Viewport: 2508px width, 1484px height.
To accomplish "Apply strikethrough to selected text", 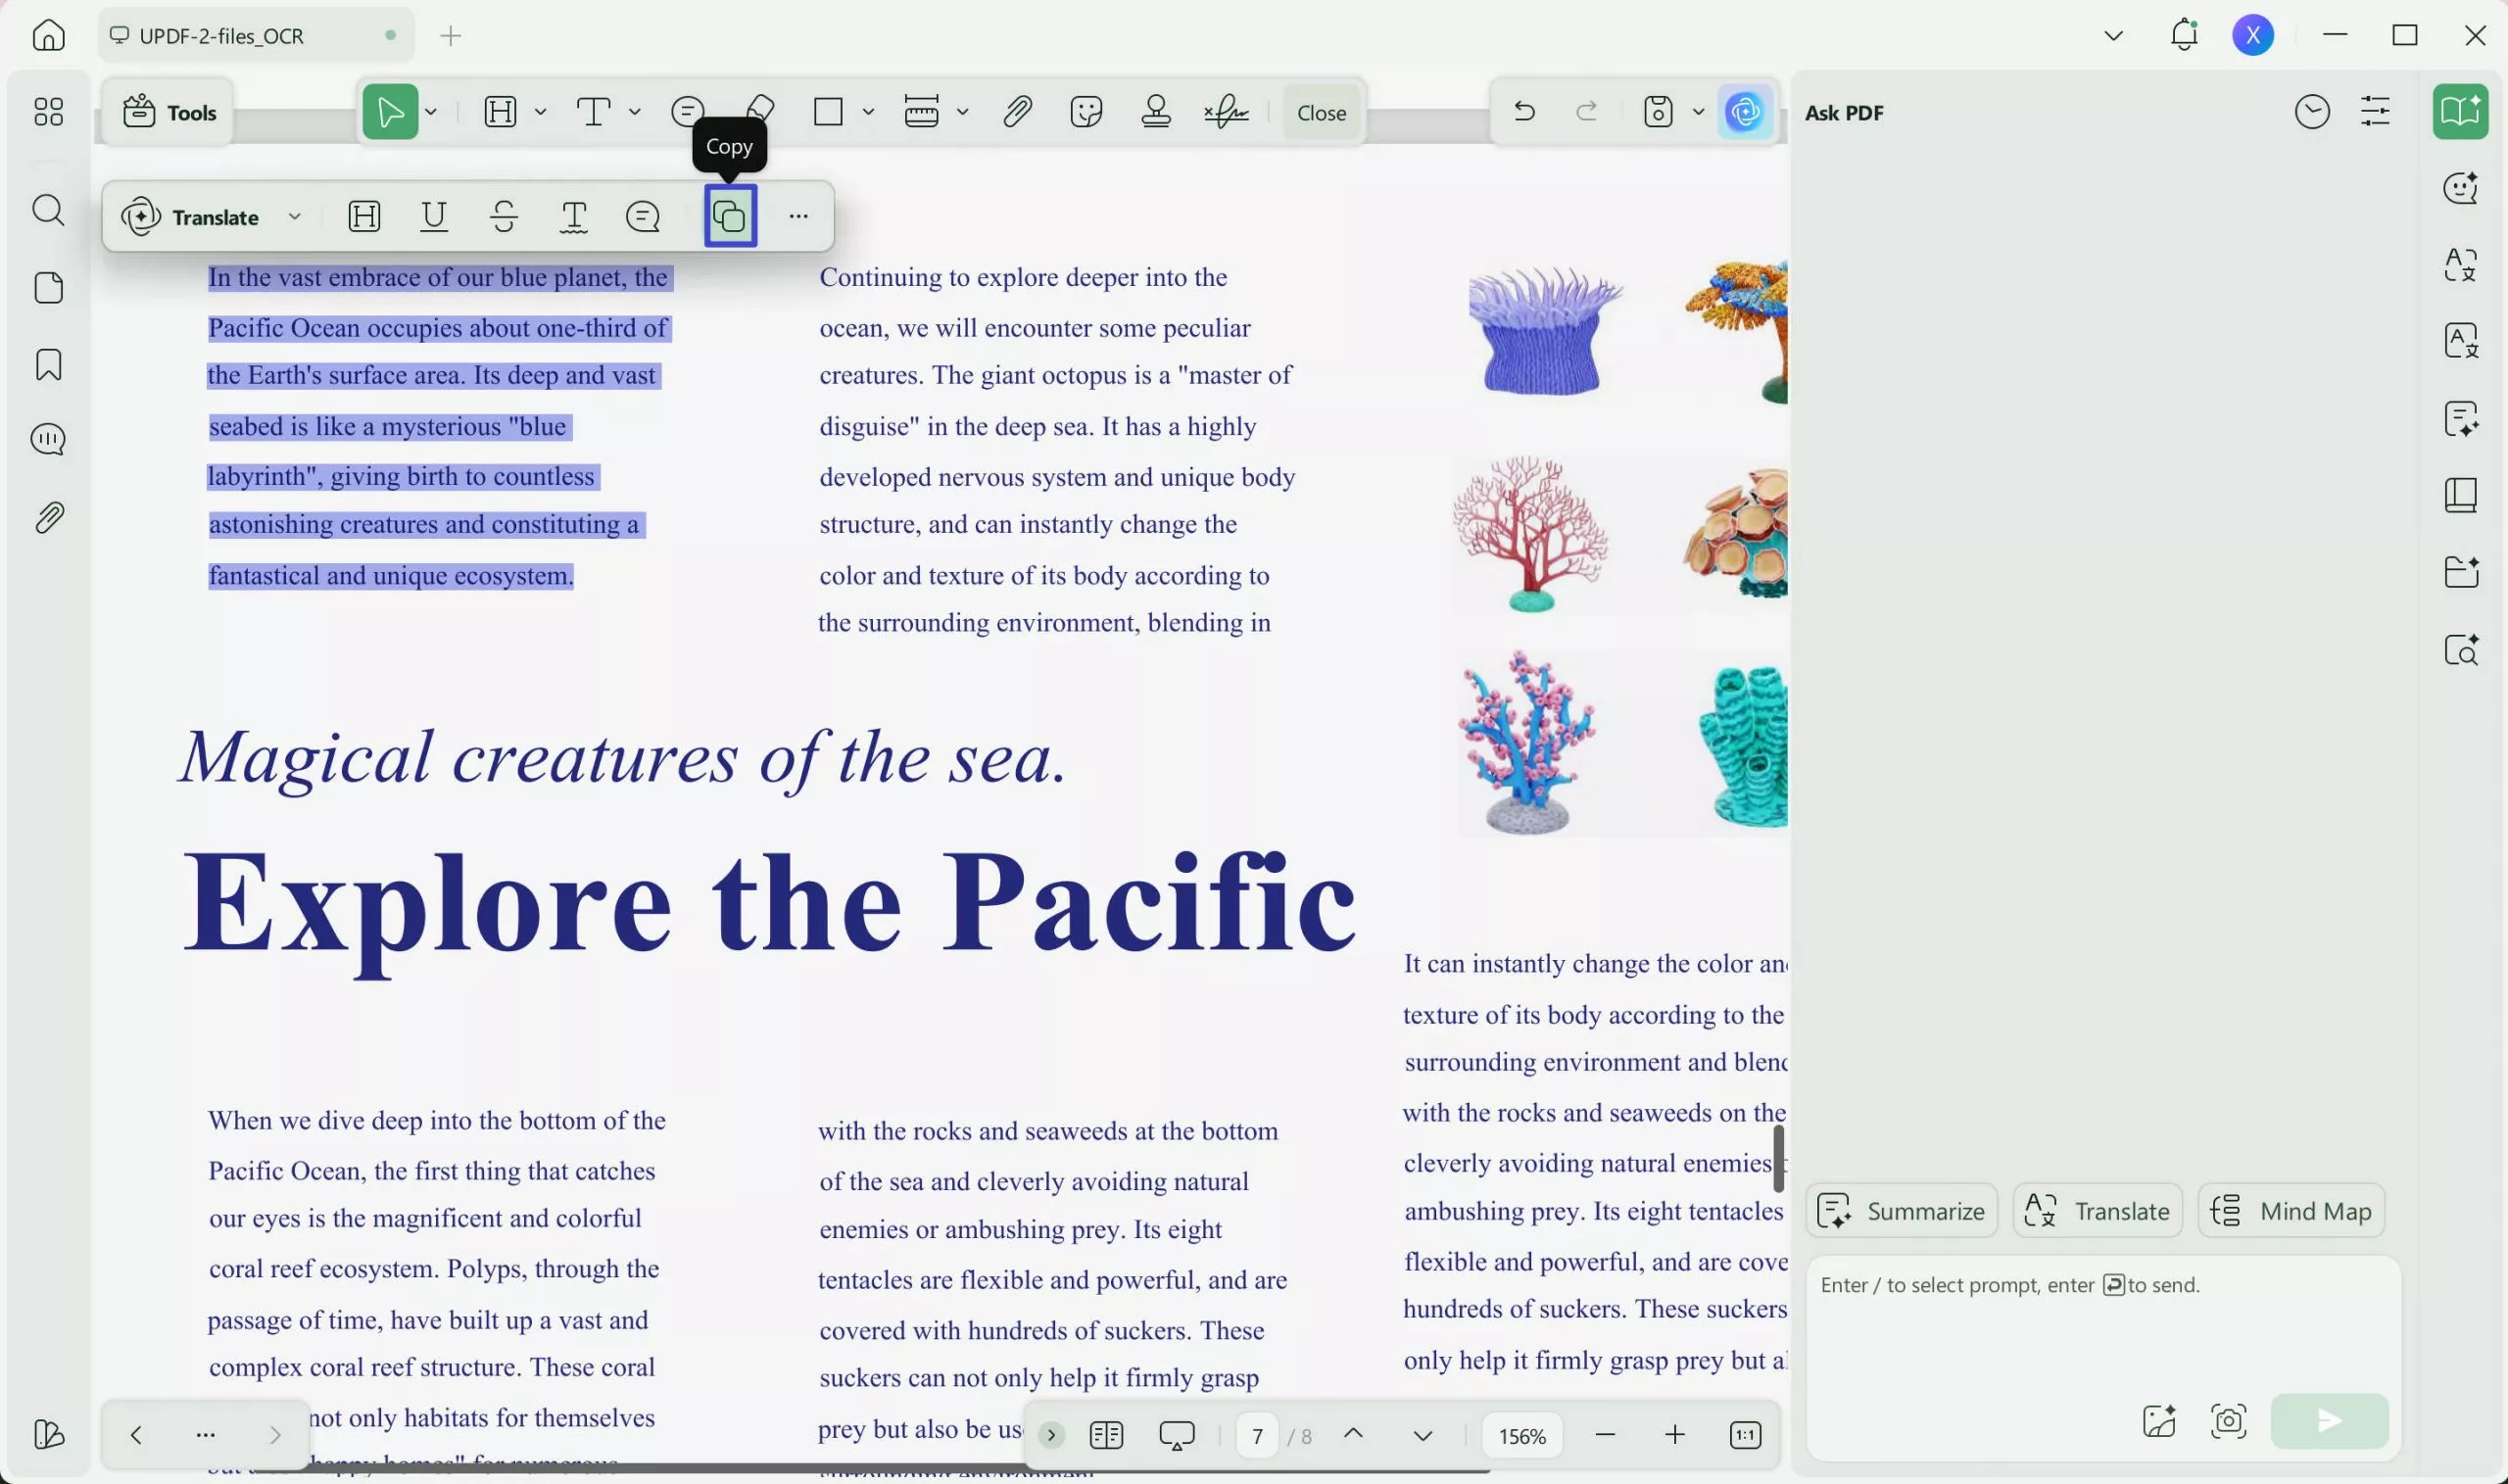I will [x=504, y=216].
